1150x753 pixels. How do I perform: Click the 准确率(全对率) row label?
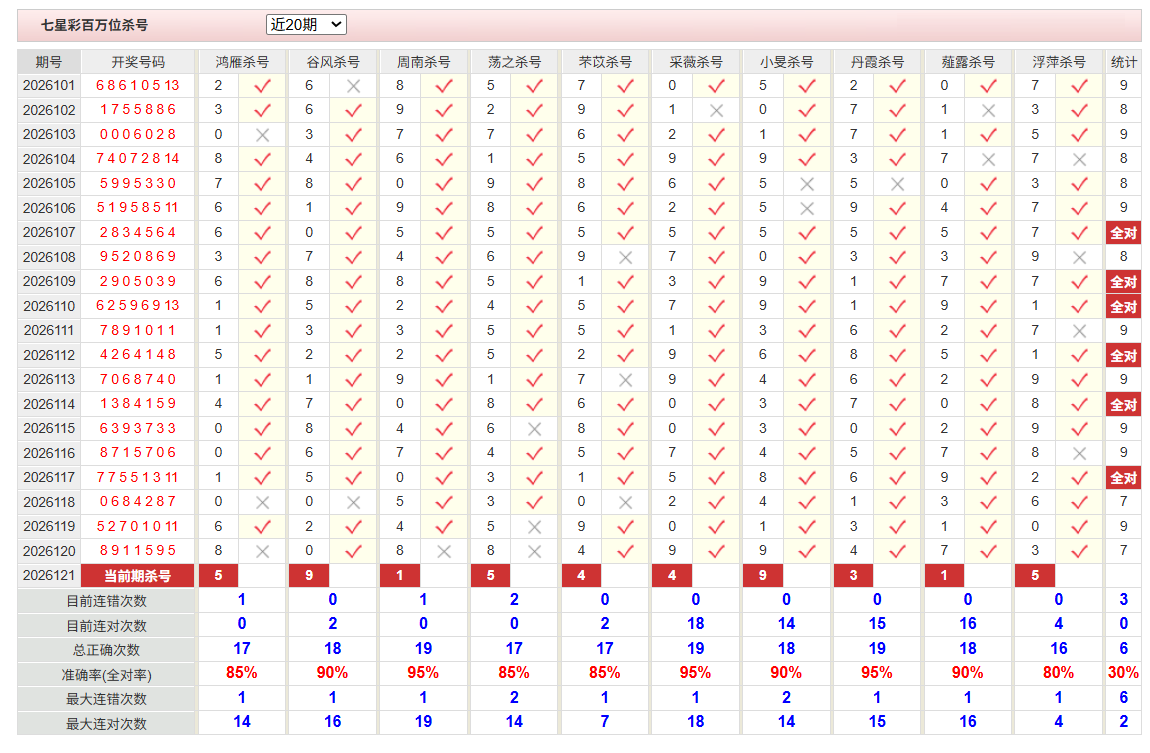106,675
